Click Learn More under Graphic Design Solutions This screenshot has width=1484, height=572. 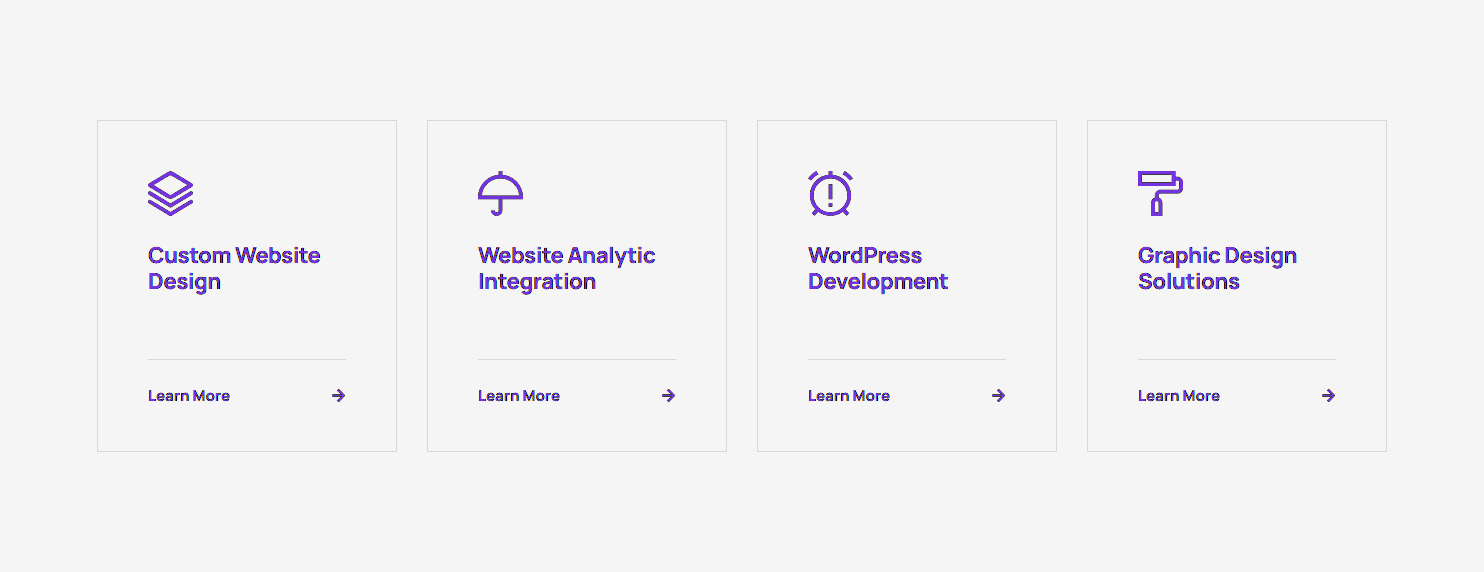point(1179,396)
